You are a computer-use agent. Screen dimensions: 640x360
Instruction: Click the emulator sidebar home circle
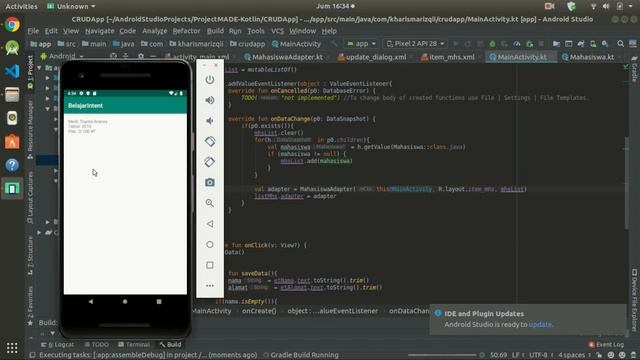coord(210,244)
